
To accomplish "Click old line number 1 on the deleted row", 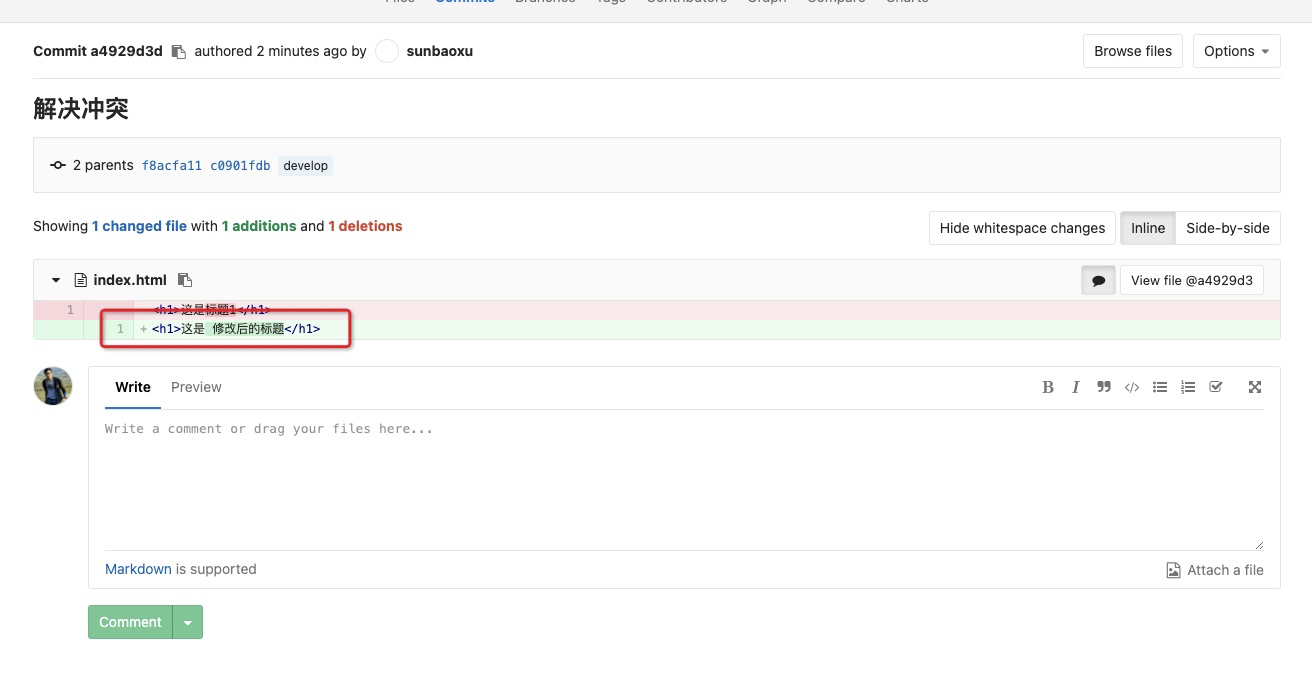I will 70,310.
